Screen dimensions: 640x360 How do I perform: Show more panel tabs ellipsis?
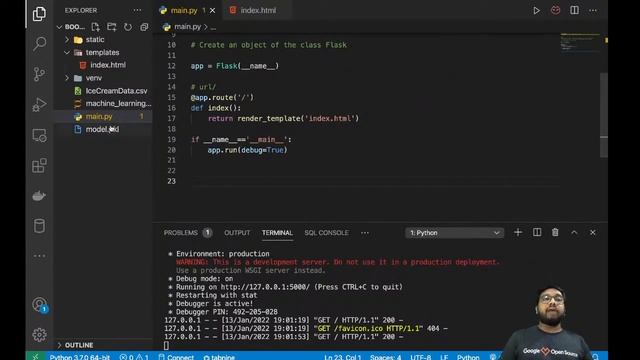(364, 233)
